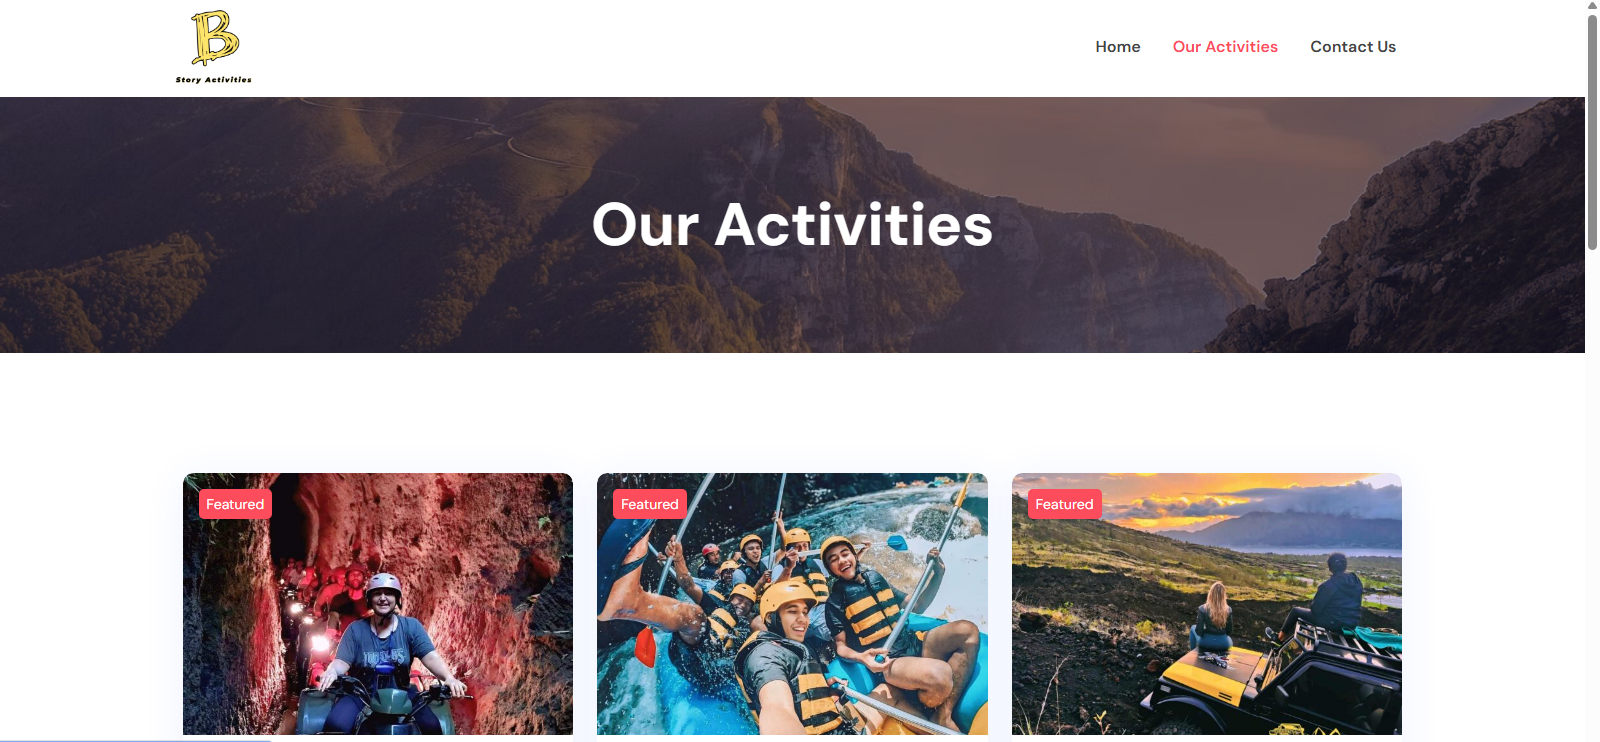This screenshot has width=1600, height=742.
Task: Click the Story Activities text under logo
Action: pyautogui.click(x=214, y=80)
